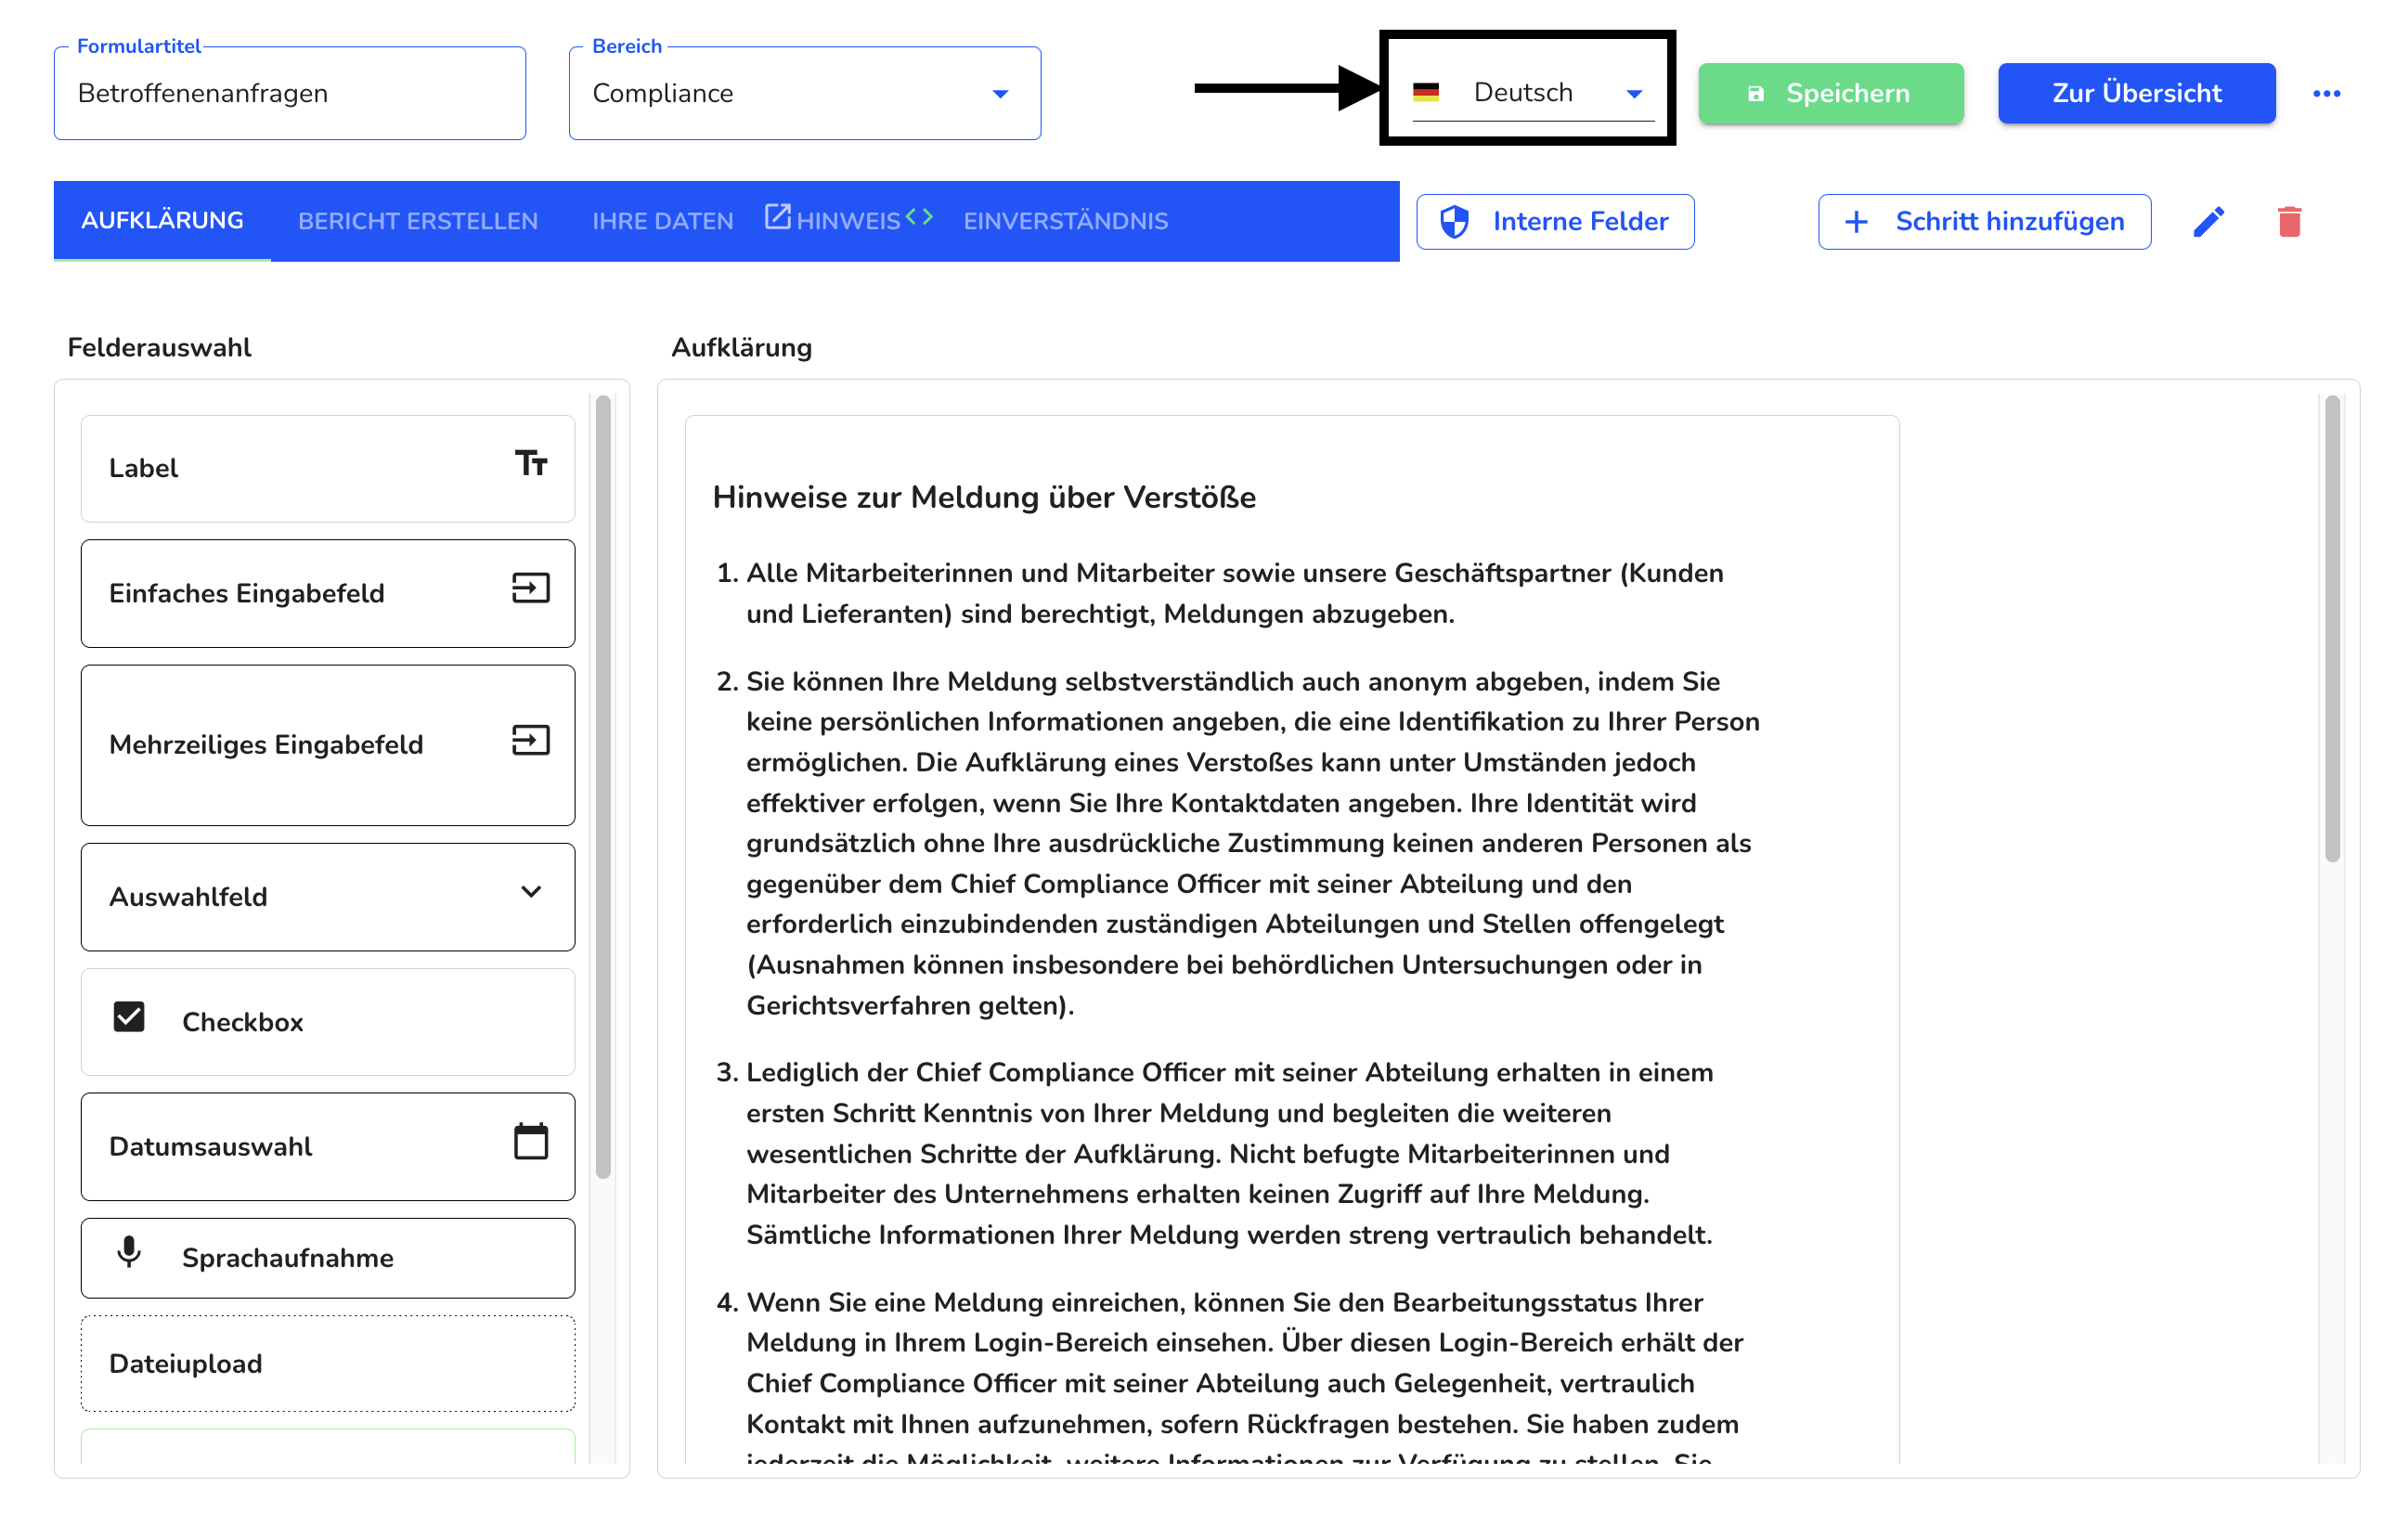Click the plus icon in Schritt hinzufügen
The width and height of the screenshot is (2408, 1513).
click(1856, 221)
